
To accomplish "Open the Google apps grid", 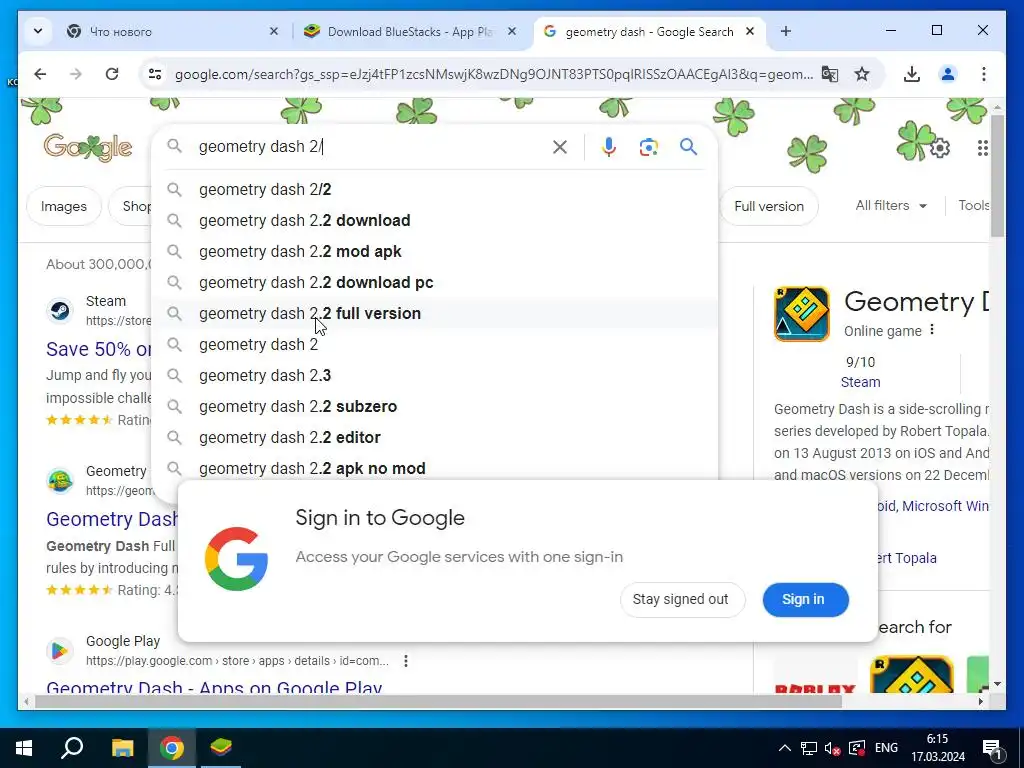I will [x=982, y=148].
